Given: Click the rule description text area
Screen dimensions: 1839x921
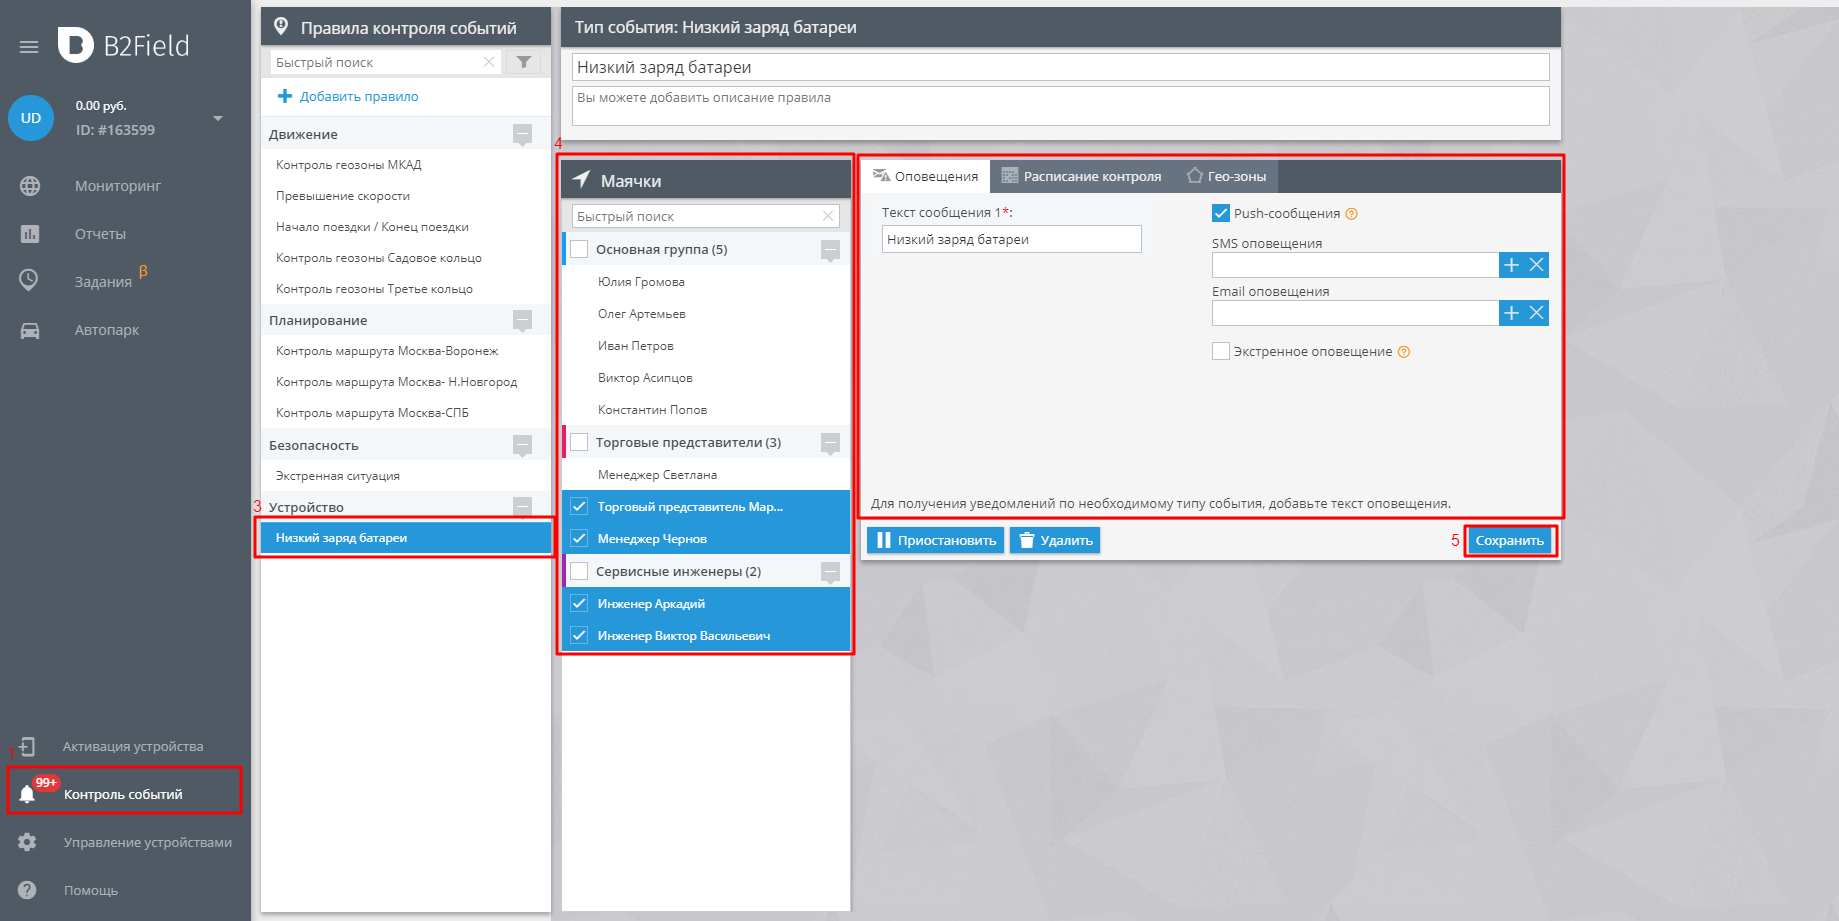Looking at the screenshot, I should (1060, 106).
